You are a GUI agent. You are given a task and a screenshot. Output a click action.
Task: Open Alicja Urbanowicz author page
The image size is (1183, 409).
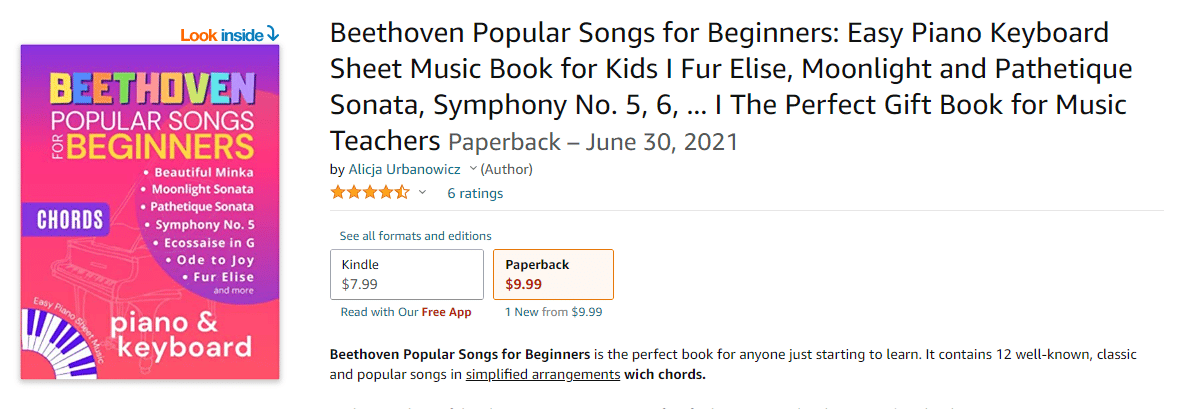[404, 169]
